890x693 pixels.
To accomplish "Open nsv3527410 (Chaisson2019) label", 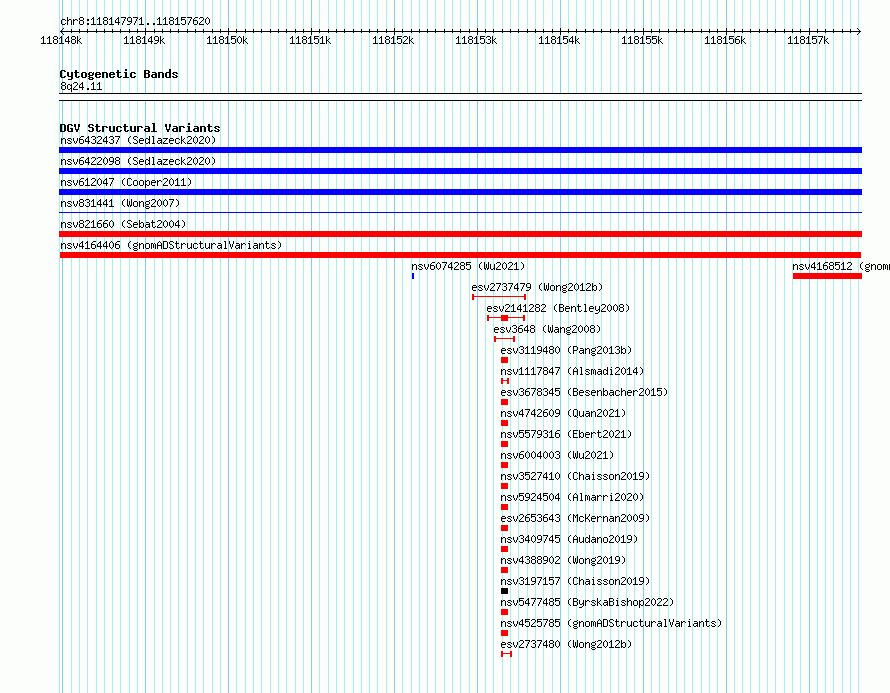I will (x=575, y=476).
